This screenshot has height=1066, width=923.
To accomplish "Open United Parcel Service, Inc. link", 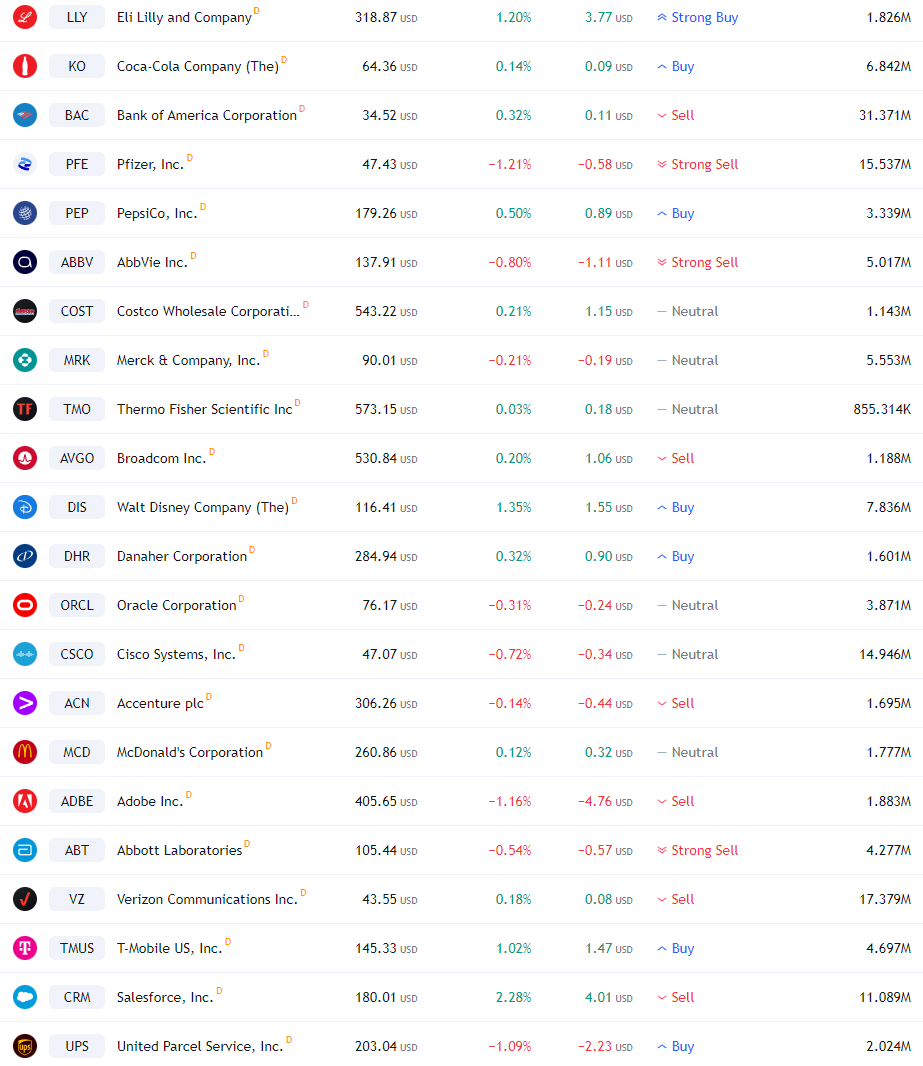I will click(200, 1046).
